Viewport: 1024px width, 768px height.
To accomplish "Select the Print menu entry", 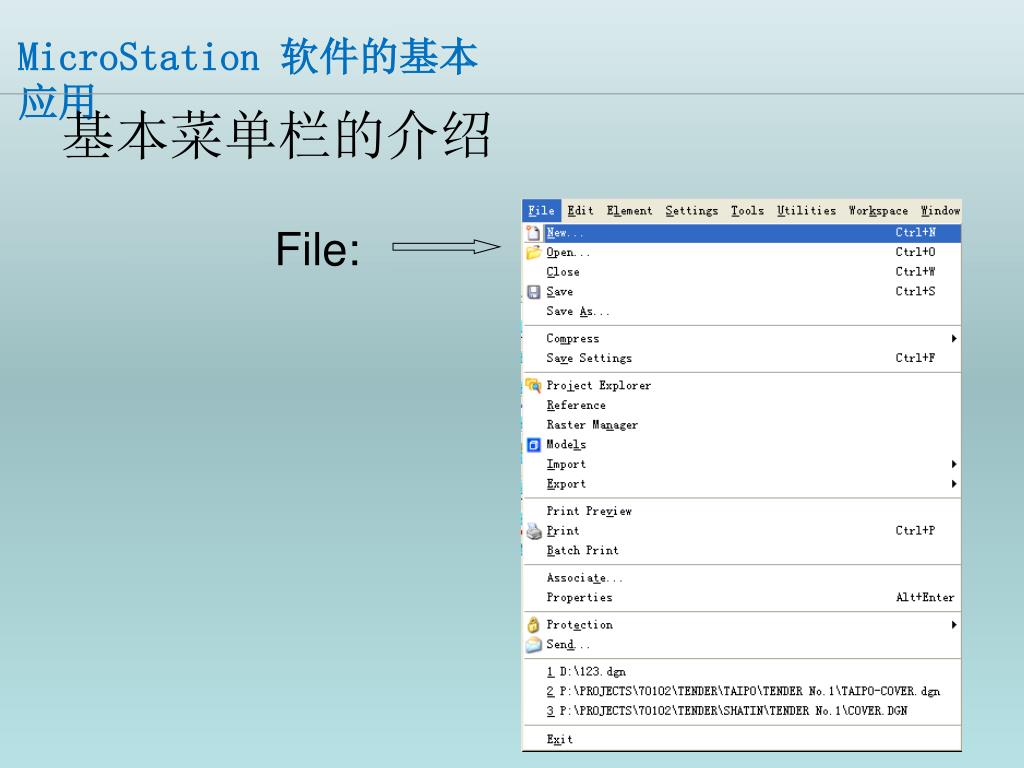I will point(742,530).
